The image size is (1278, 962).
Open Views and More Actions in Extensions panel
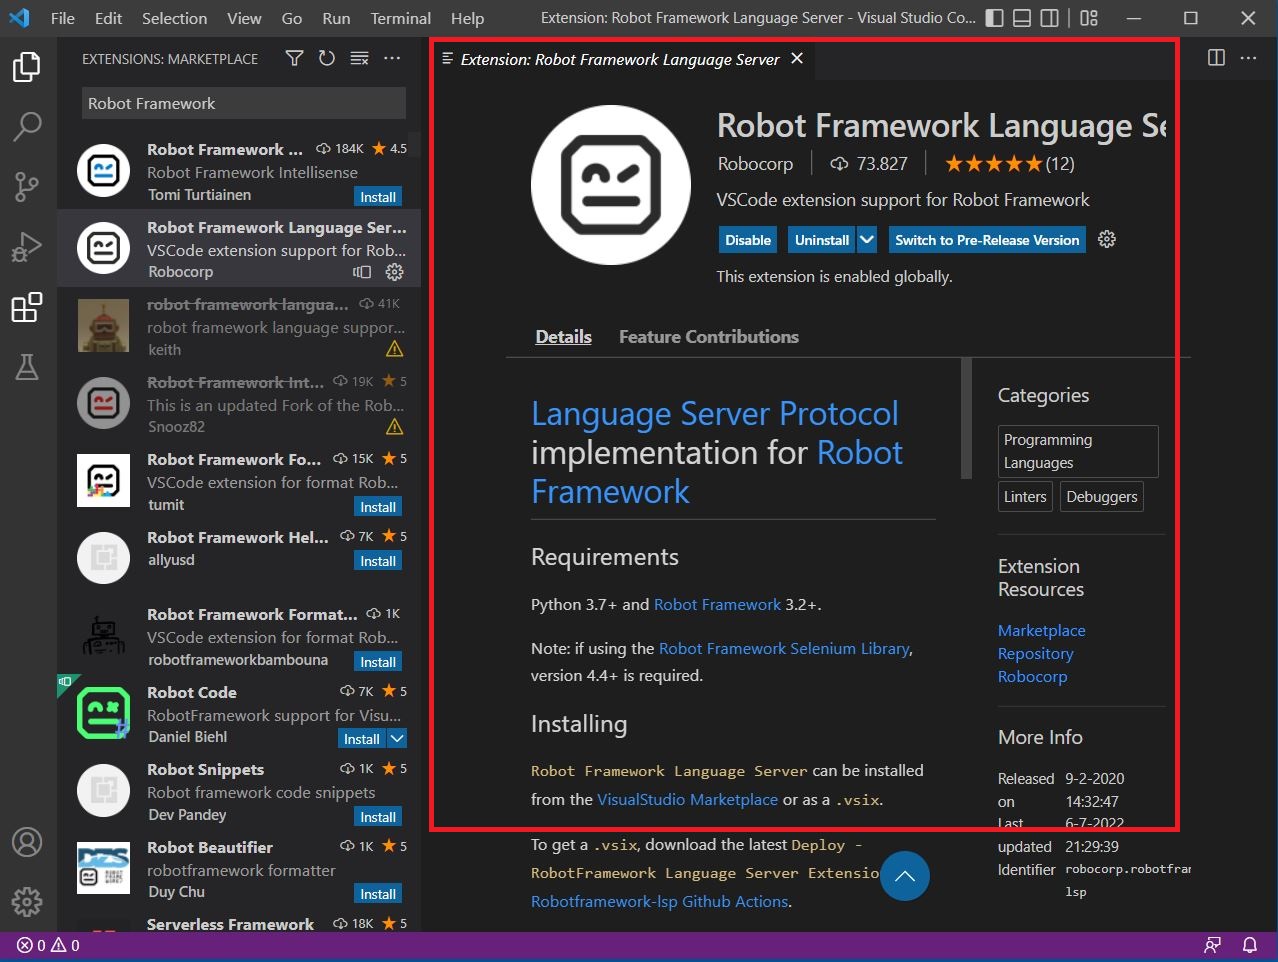(392, 59)
